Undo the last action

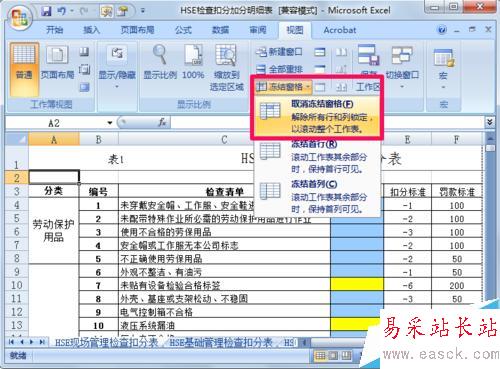pos(61,11)
